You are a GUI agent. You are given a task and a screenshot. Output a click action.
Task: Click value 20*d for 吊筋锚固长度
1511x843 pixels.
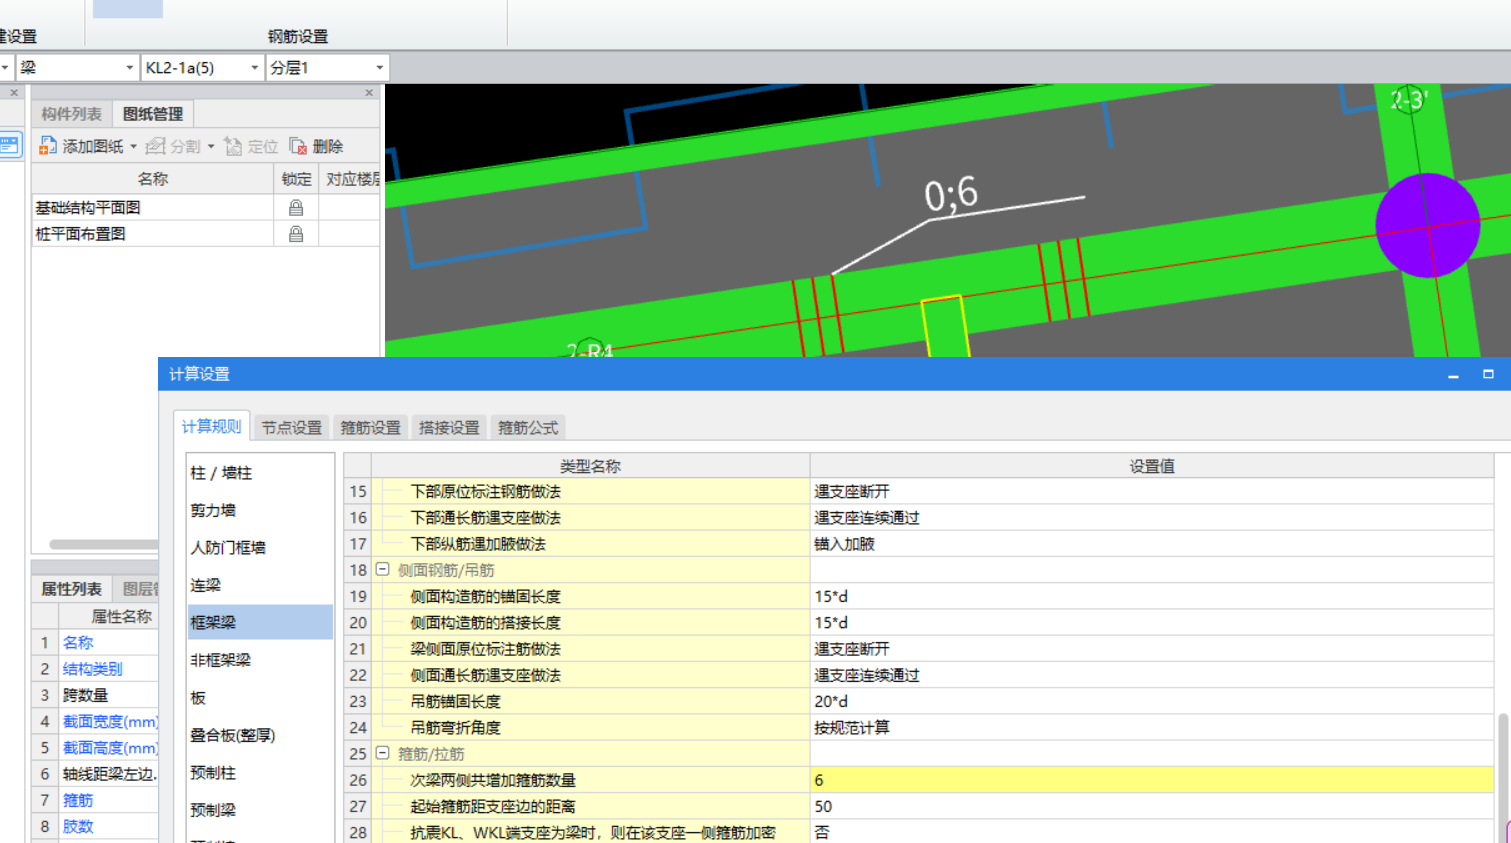1152,701
